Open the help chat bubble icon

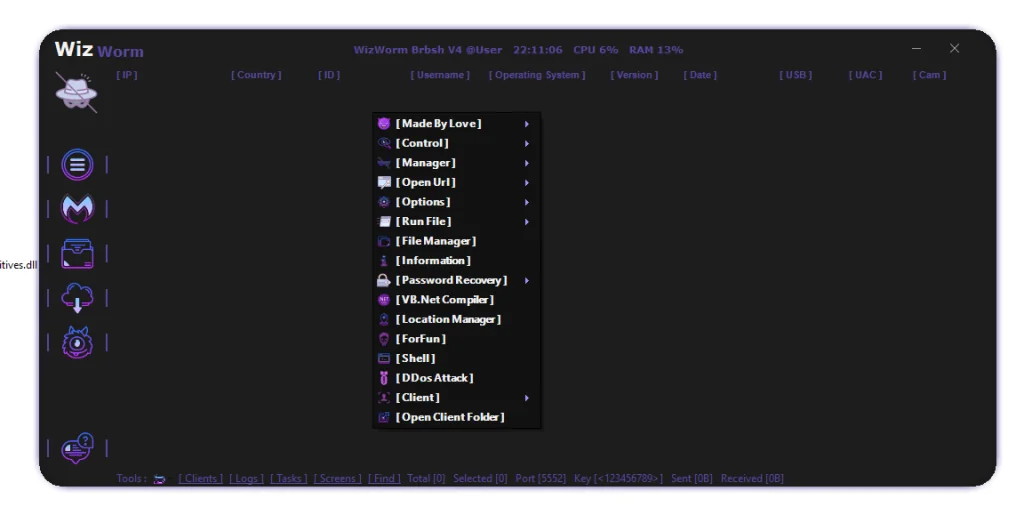click(78, 448)
